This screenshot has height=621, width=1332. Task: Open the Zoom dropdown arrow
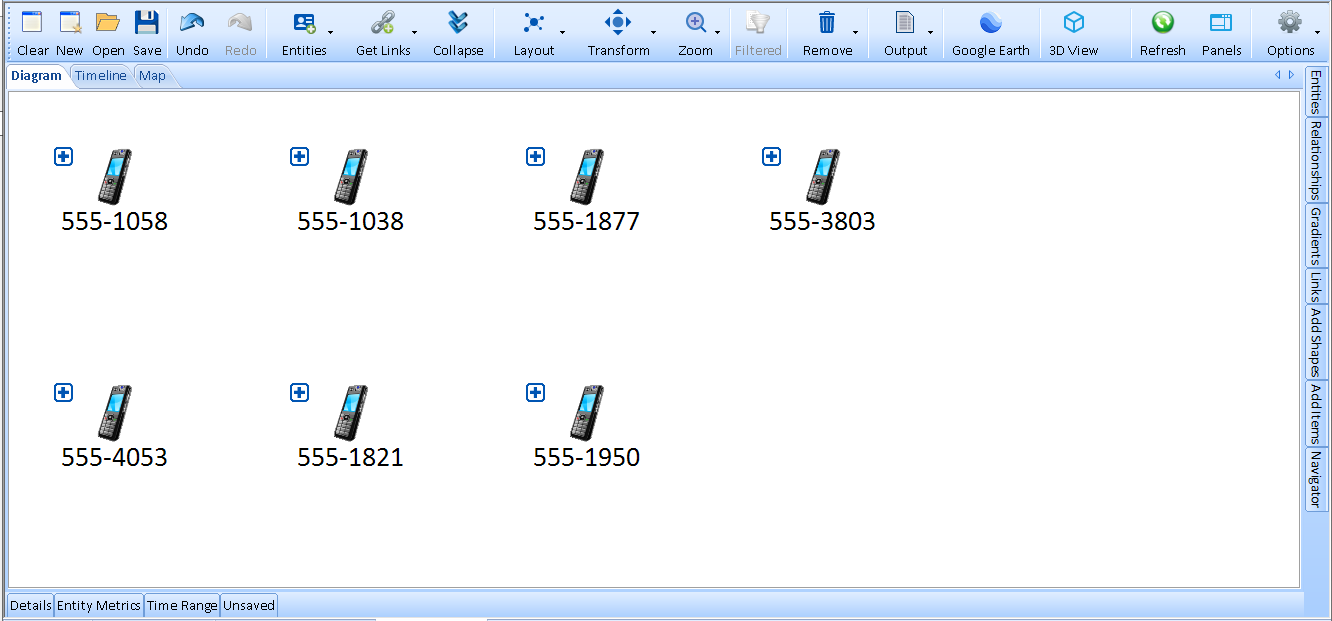pyautogui.click(x=718, y=33)
